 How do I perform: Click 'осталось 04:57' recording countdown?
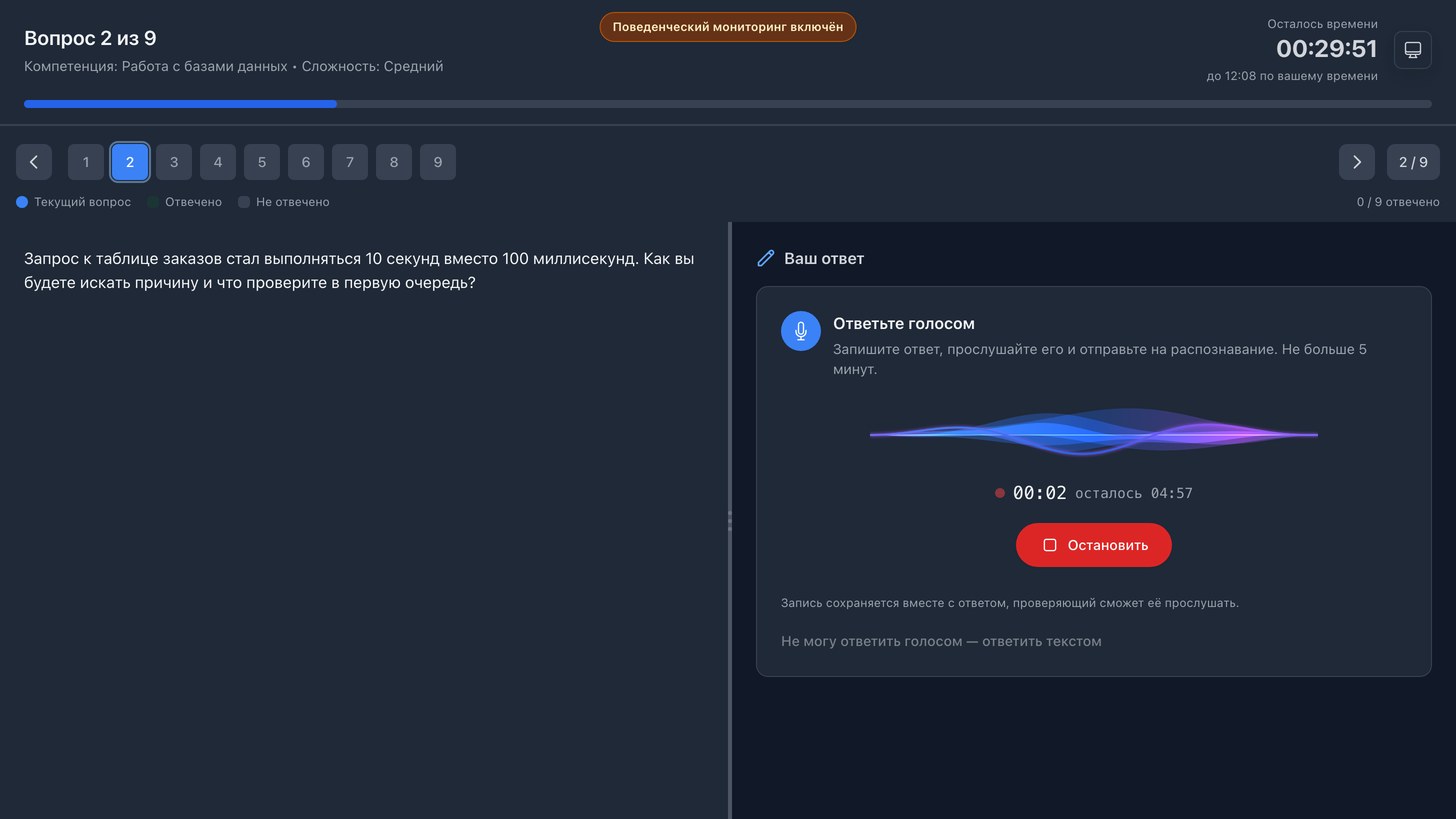click(1134, 493)
